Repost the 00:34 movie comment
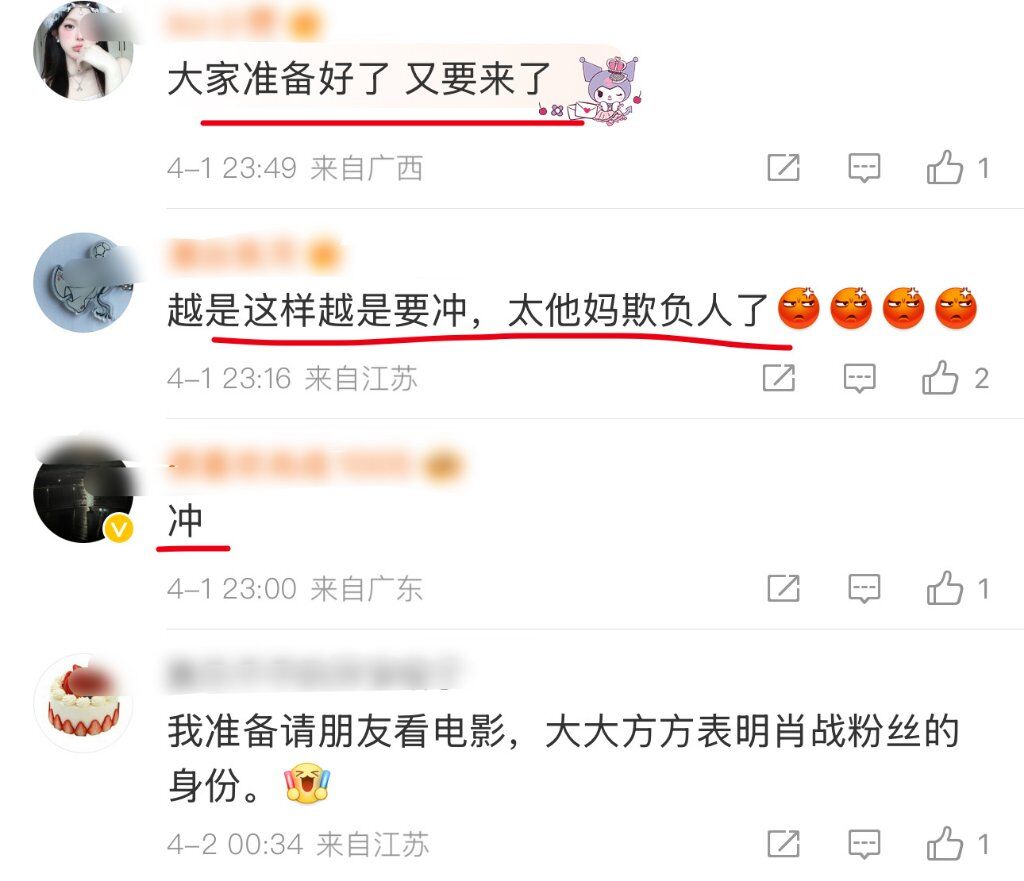Image resolution: width=1024 pixels, height=881 pixels. click(x=783, y=844)
